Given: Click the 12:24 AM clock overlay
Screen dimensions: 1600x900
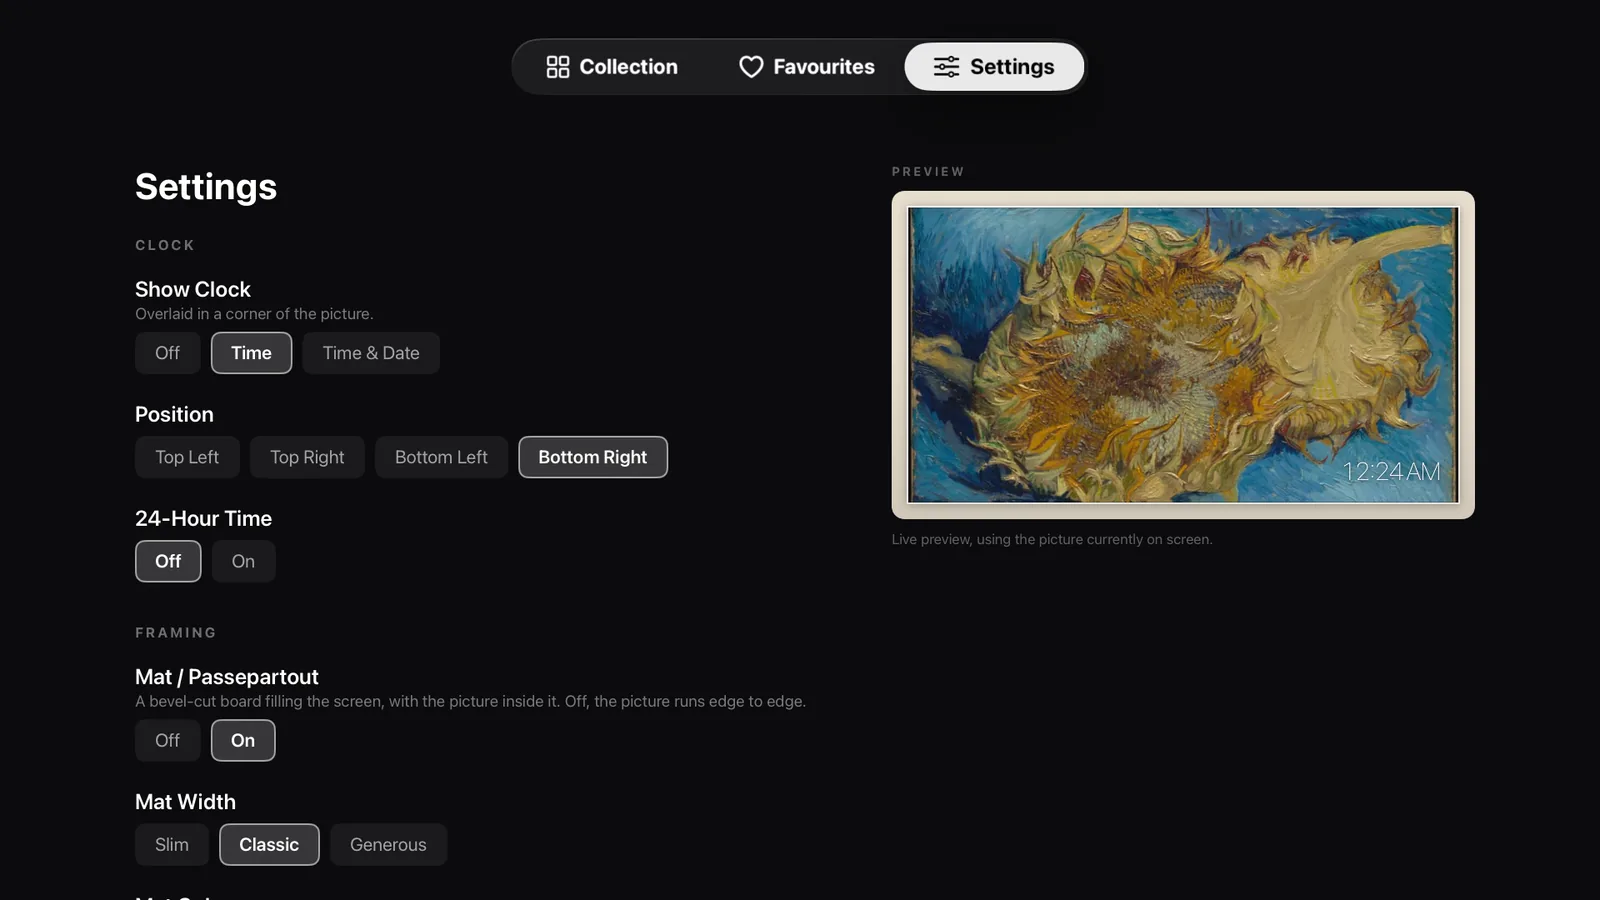Looking at the screenshot, I should 1391,471.
